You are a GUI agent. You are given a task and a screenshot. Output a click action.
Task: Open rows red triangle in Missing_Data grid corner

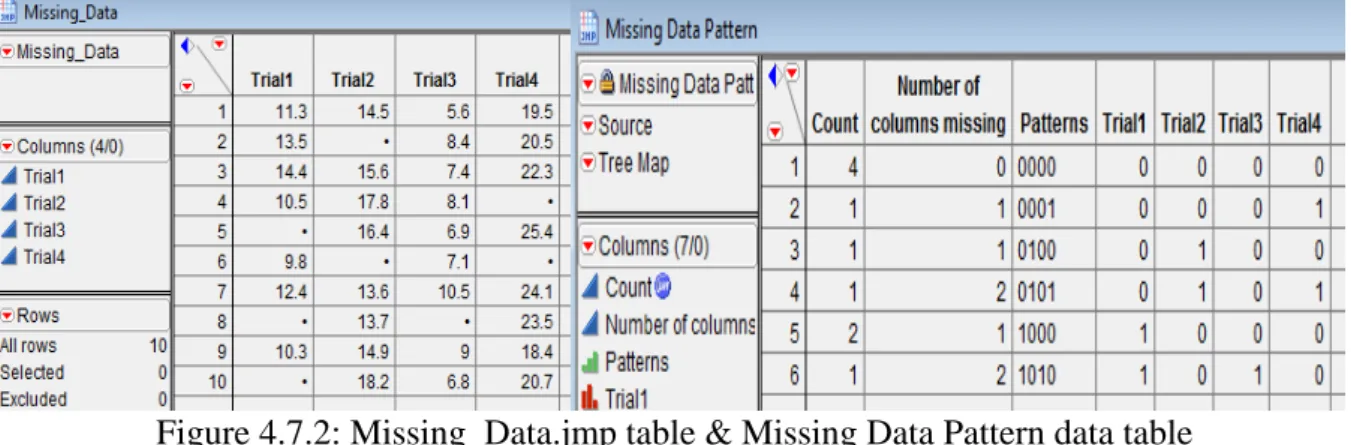[x=186, y=86]
